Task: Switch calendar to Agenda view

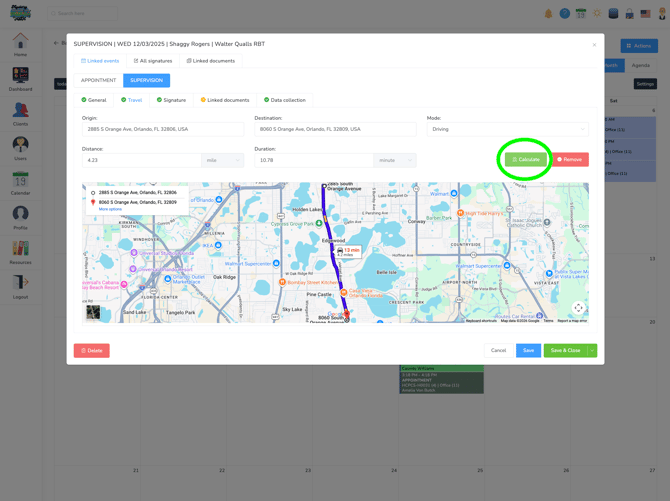Action: pyautogui.click(x=640, y=65)
